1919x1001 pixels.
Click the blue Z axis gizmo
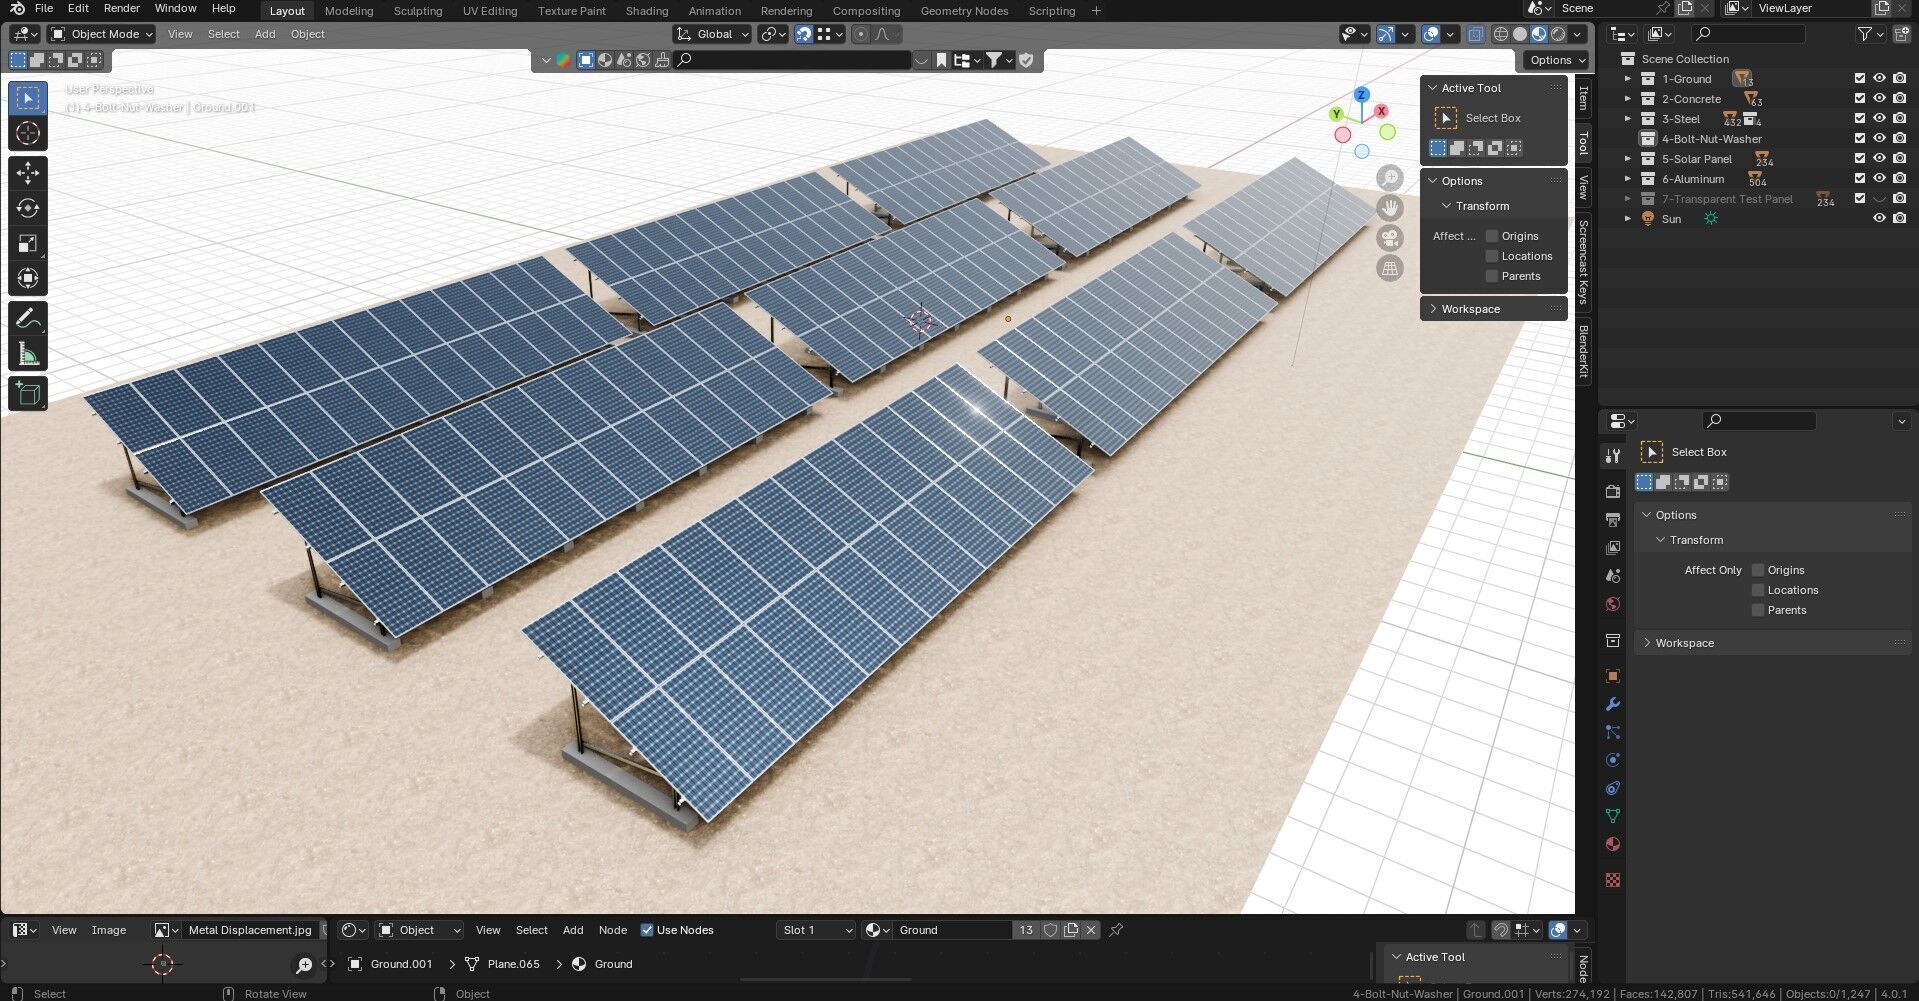coord(1361,95)
